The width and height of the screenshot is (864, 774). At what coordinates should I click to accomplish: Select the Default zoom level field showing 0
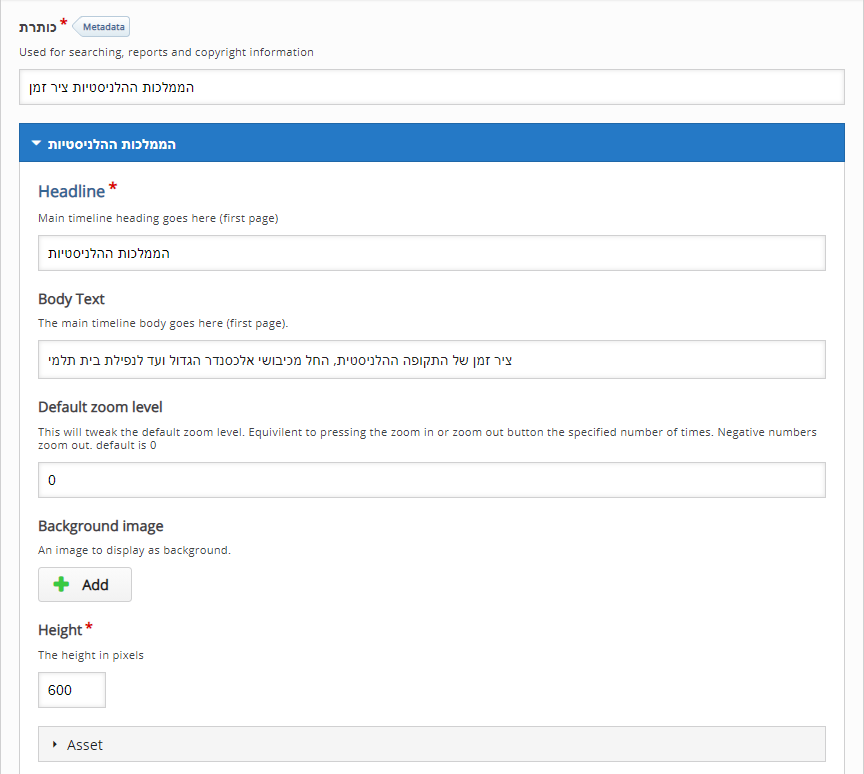431,480
